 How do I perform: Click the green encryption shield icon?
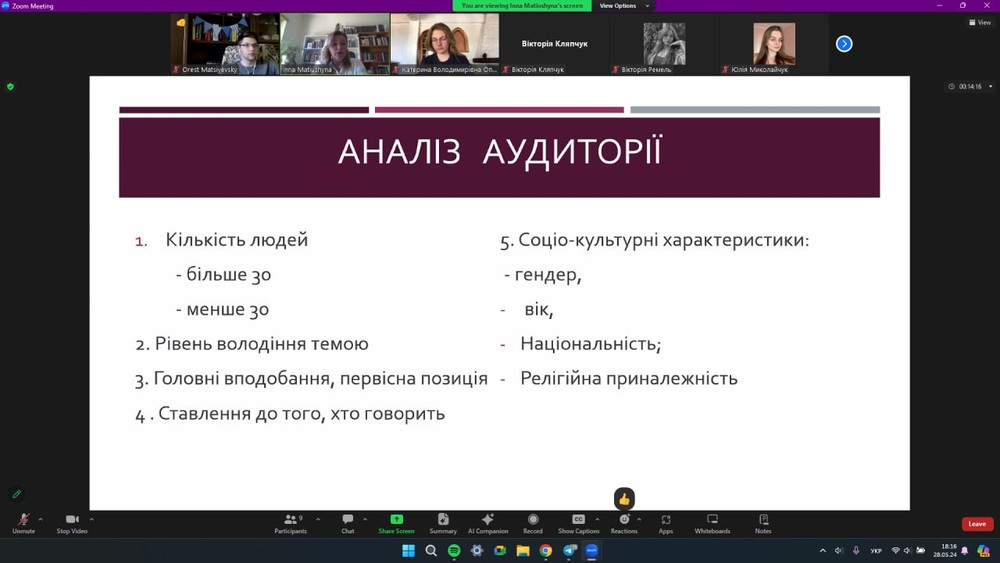coord(10,86)
